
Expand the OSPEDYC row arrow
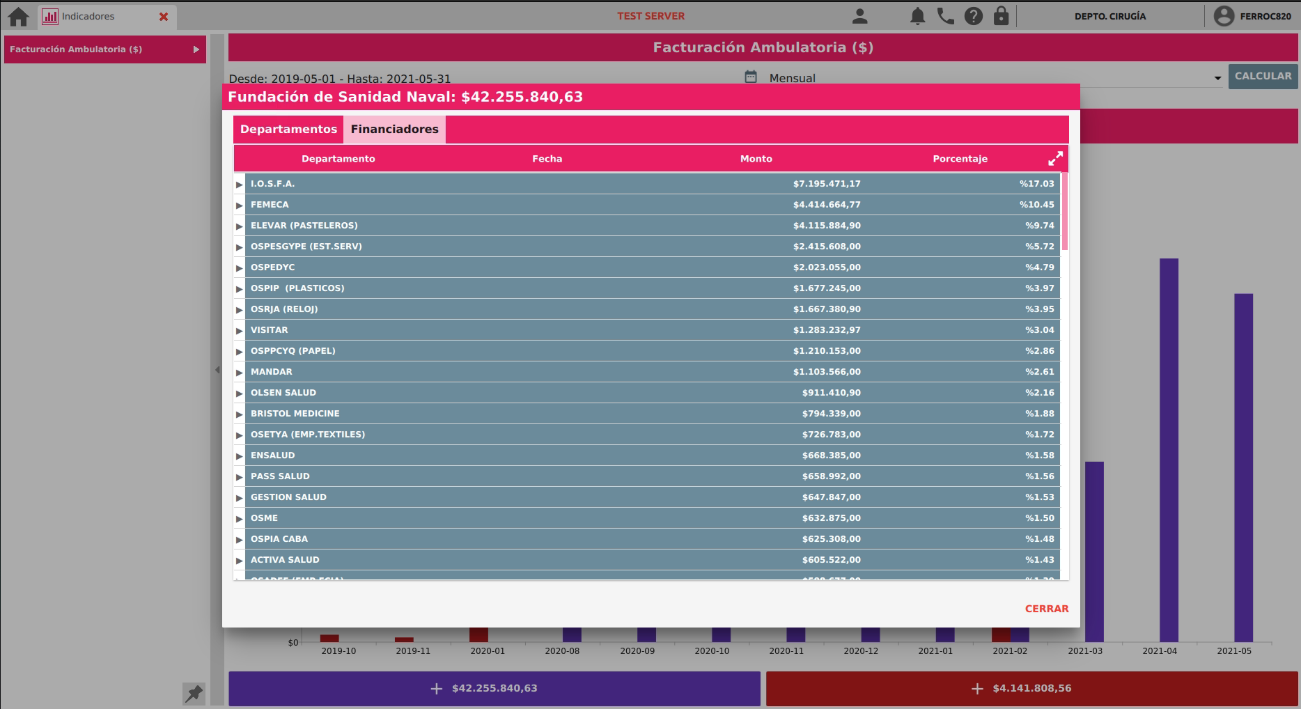(240, 268)
